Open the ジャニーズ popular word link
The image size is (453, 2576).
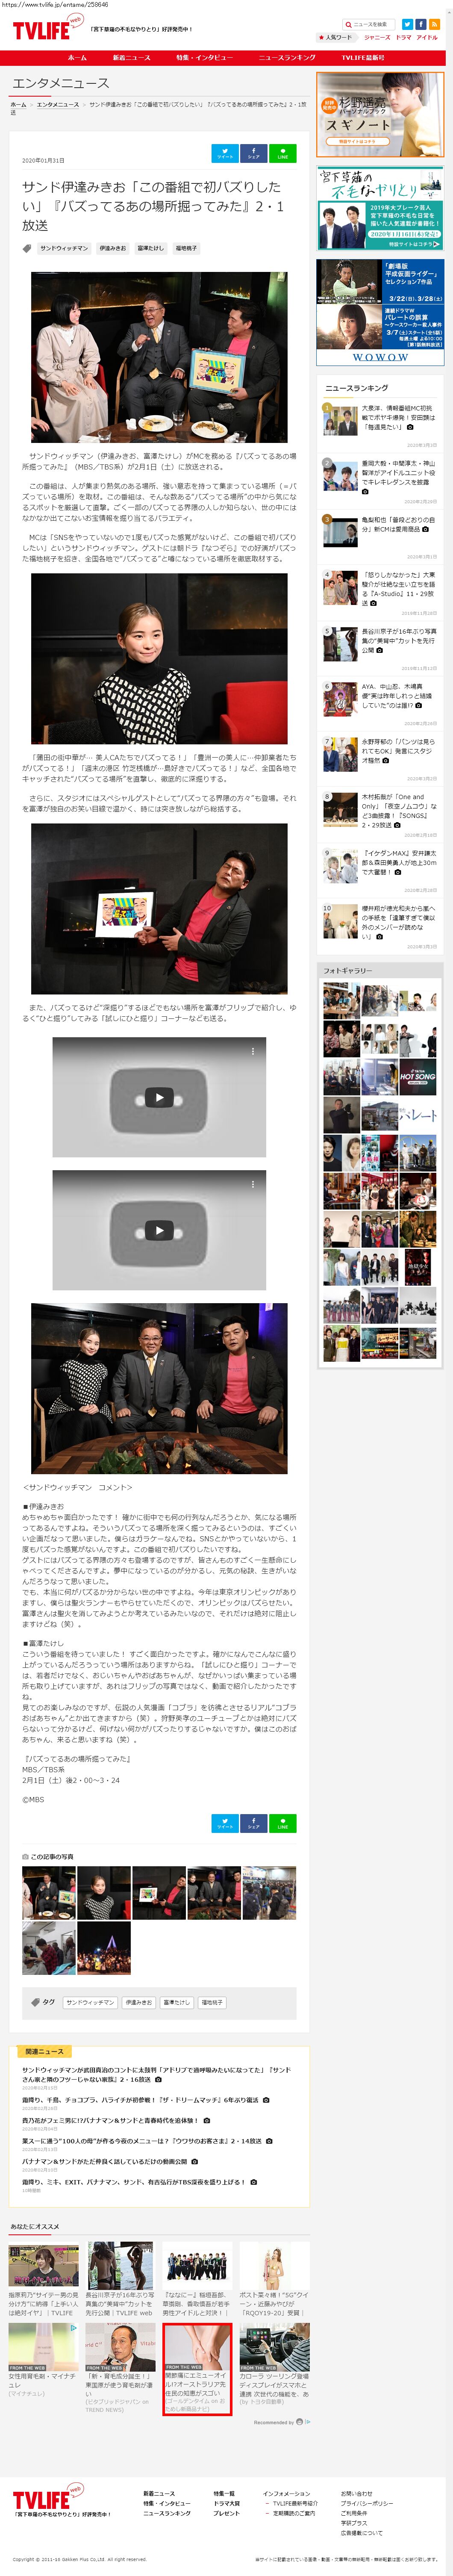tap(377, 37)
